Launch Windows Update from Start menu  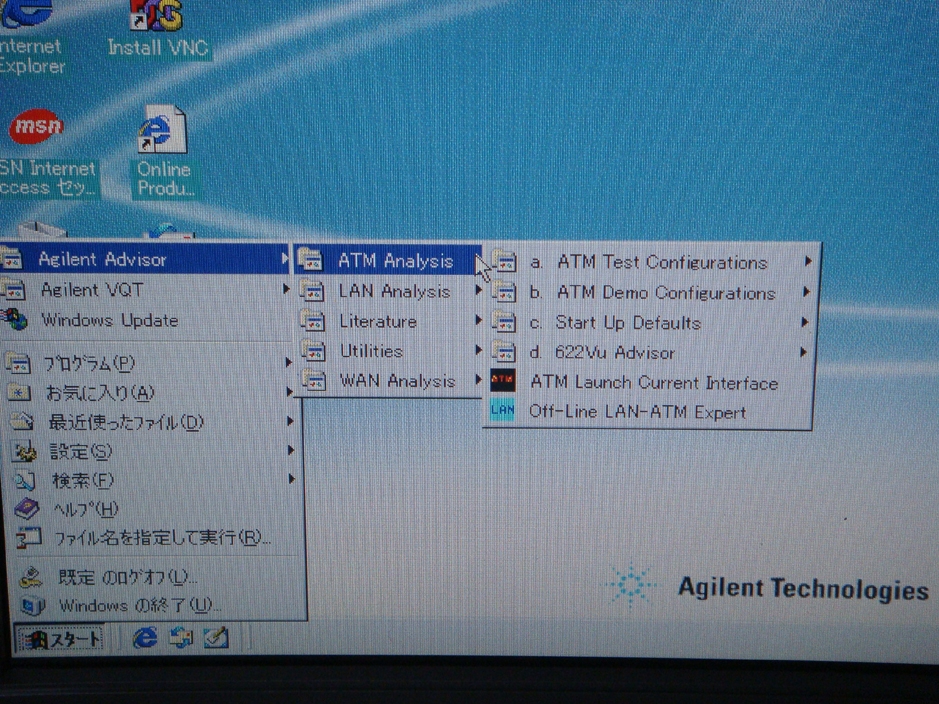tap(146, 320)
